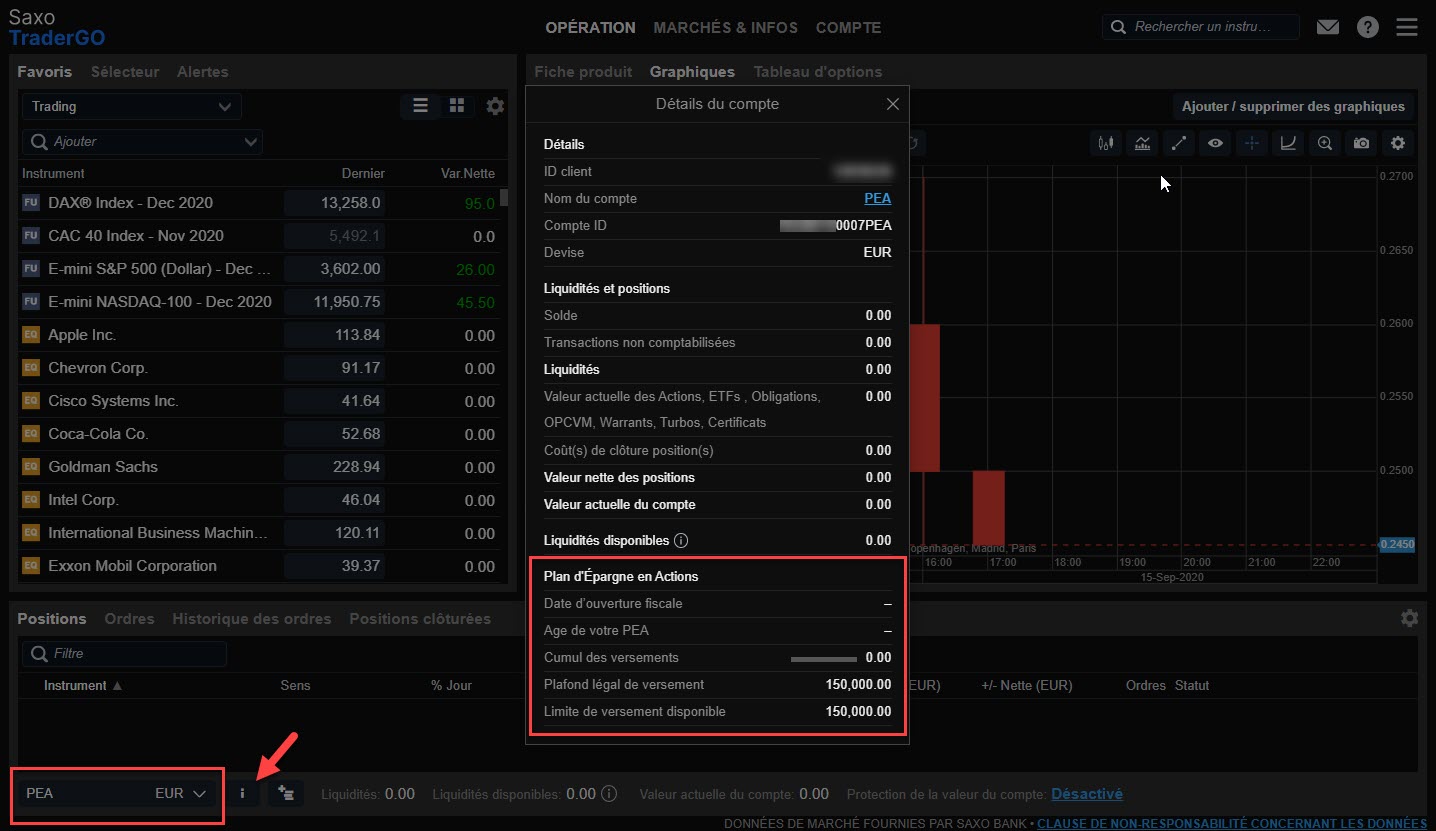The width and height of the screenshot is (1436, 831).
Task: Open the OPÉRATION menu
Action: (590, 28)
